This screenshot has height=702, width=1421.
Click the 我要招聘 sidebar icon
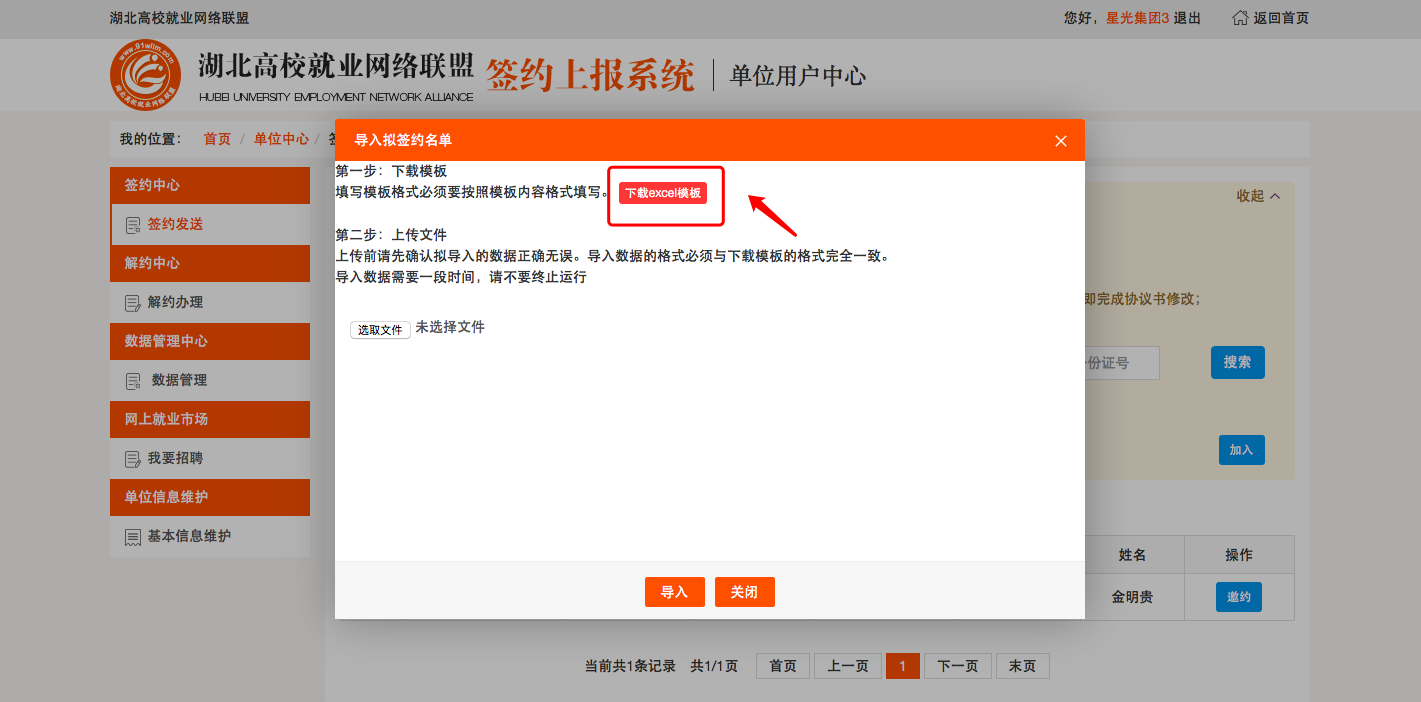pyautogui.click(x=133, y=459)
